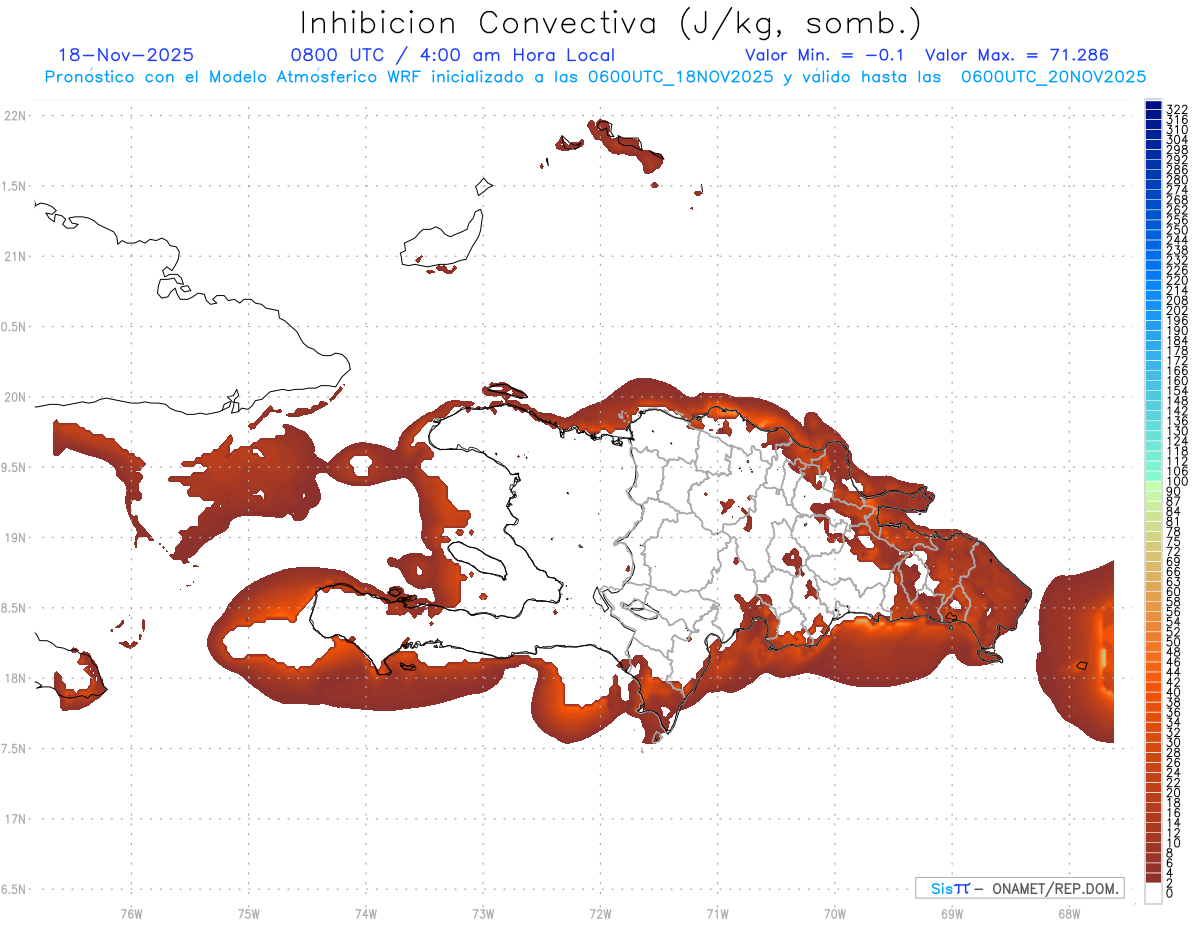This screenshot has width=1200, height=927.
Task: Click the "75W" longitude label
Action: point(248,912)
